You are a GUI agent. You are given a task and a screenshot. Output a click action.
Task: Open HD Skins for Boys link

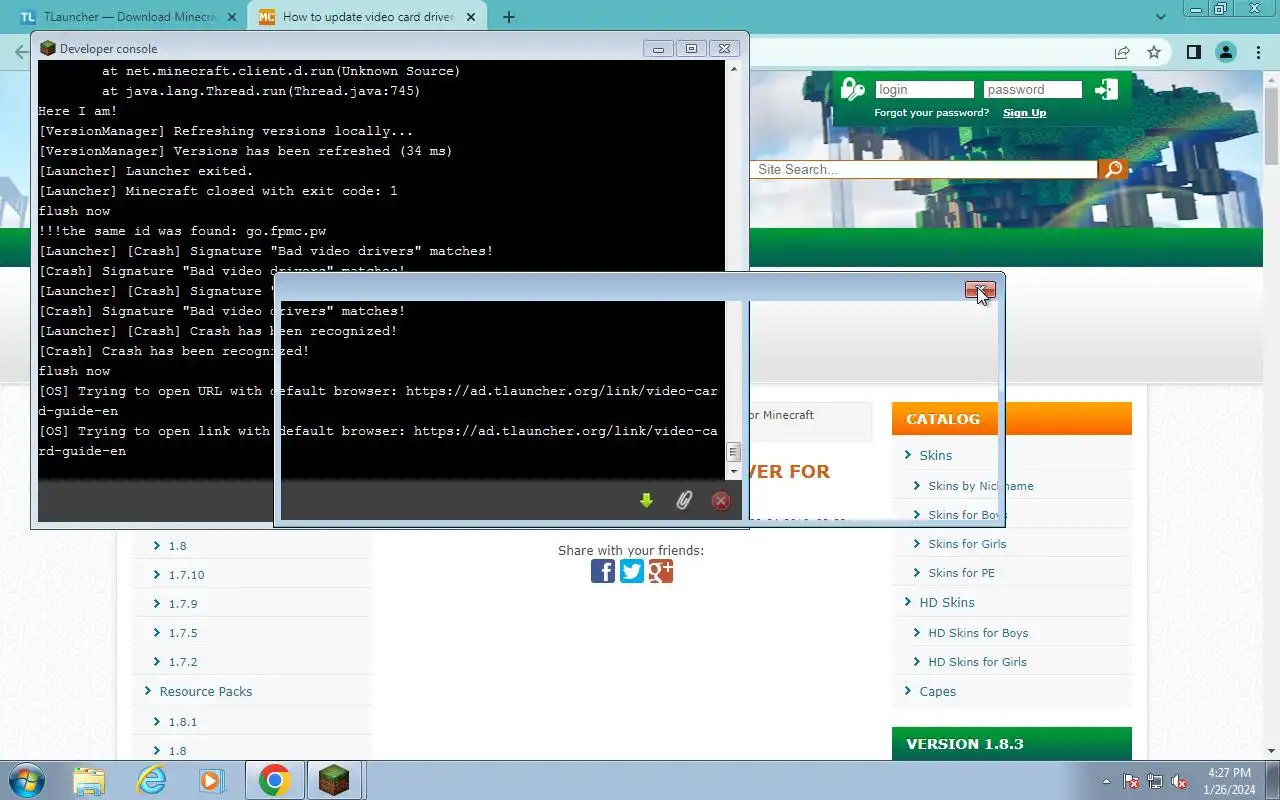[x=978, y=633]
